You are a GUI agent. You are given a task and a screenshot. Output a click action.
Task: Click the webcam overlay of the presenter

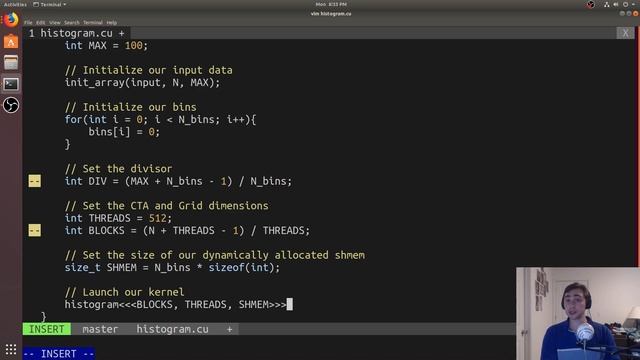coord(578,313)
